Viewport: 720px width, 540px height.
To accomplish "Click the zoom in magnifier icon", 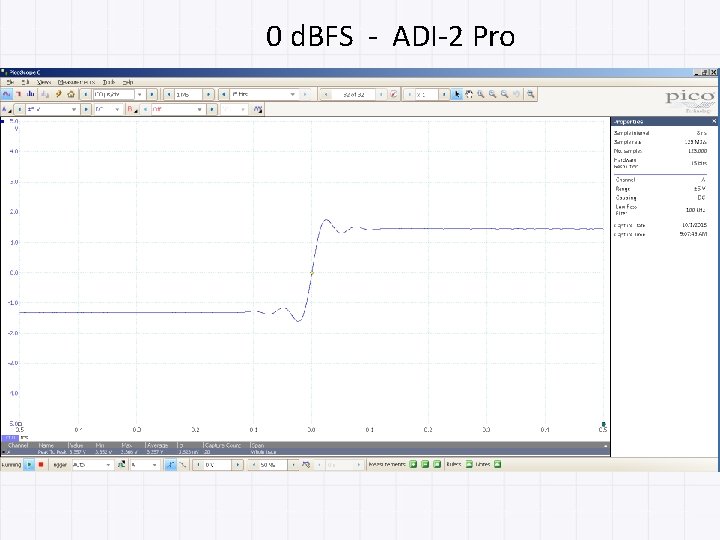I will coord(493,94).
